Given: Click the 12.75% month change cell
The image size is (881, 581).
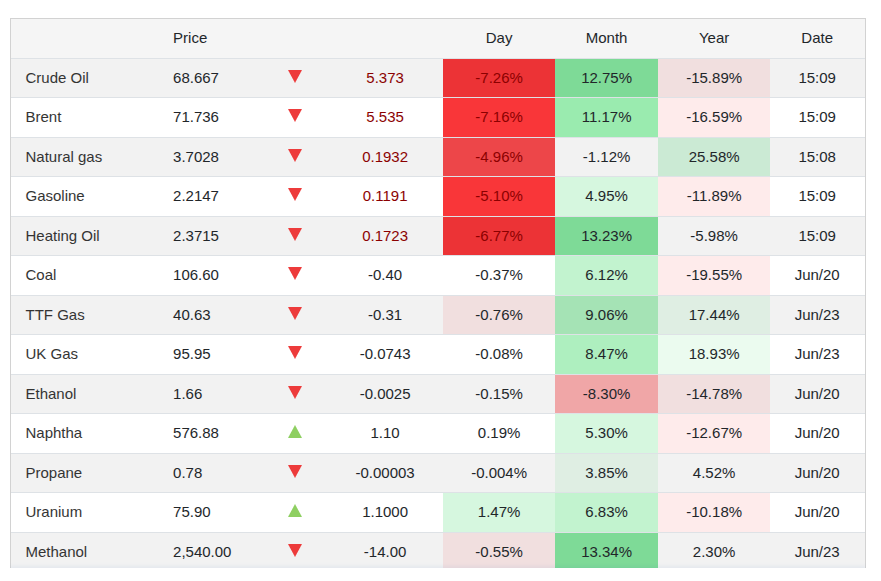Looking at the screenshot, I should coord(606,78).
